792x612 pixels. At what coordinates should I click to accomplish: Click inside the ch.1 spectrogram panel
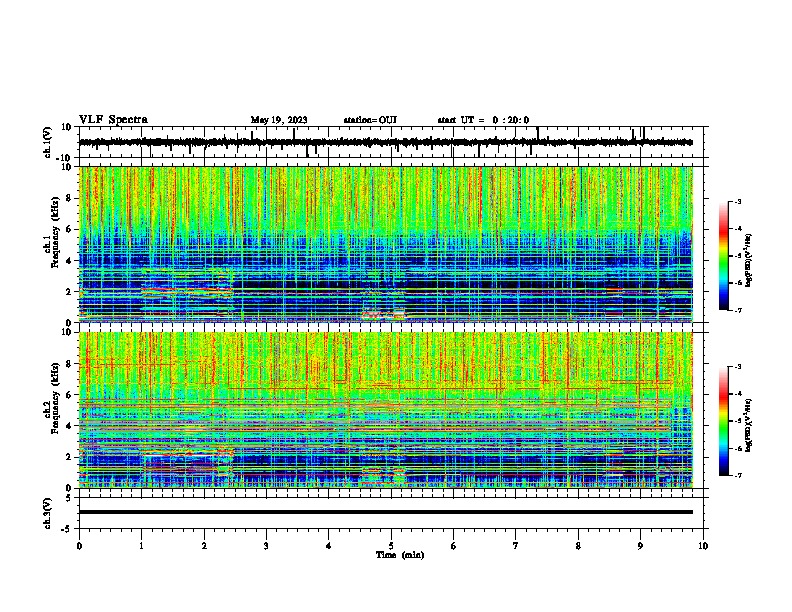[386, 244]
